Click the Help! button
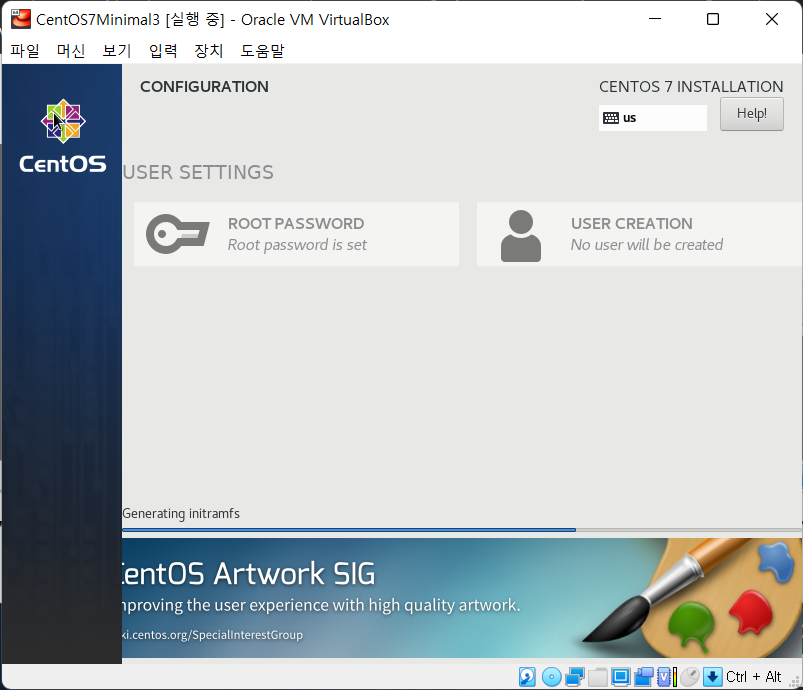The height and width of the screenshot is (690, 803). pos(751,114)
